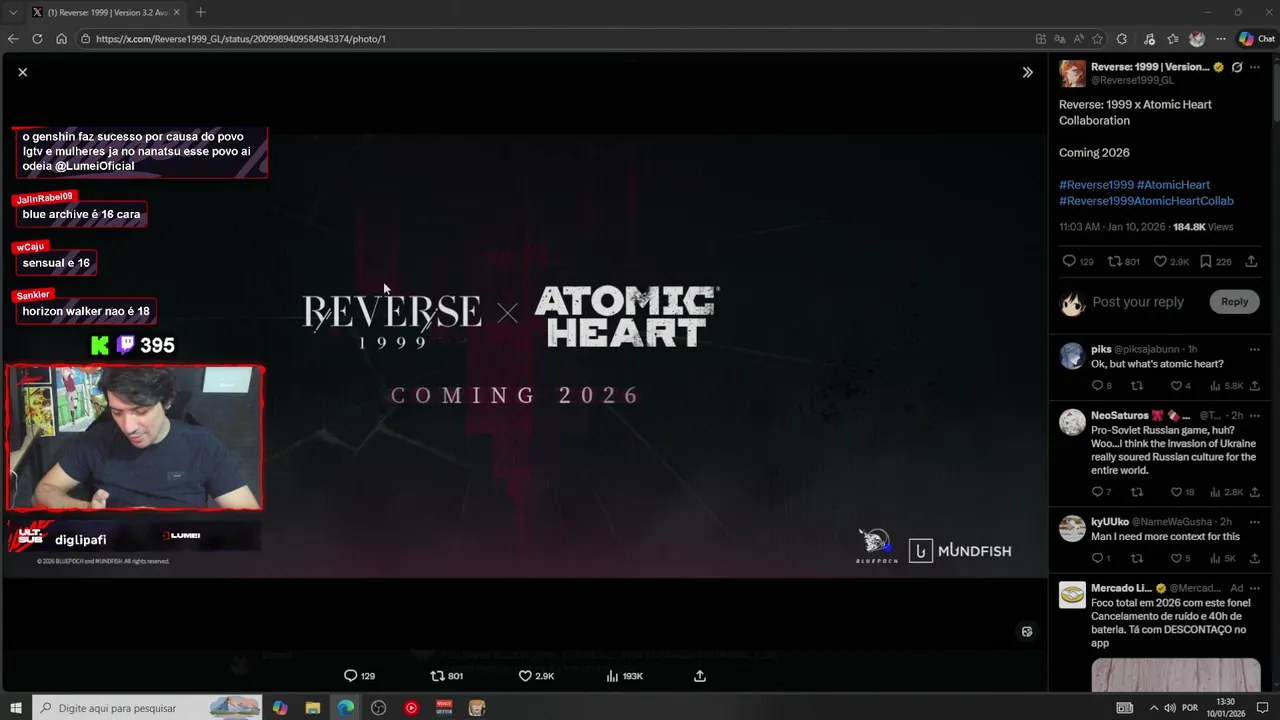Open OBS Studio from the taskbar
Viewport: 1280px width, 720px height.
click(378, 708)
